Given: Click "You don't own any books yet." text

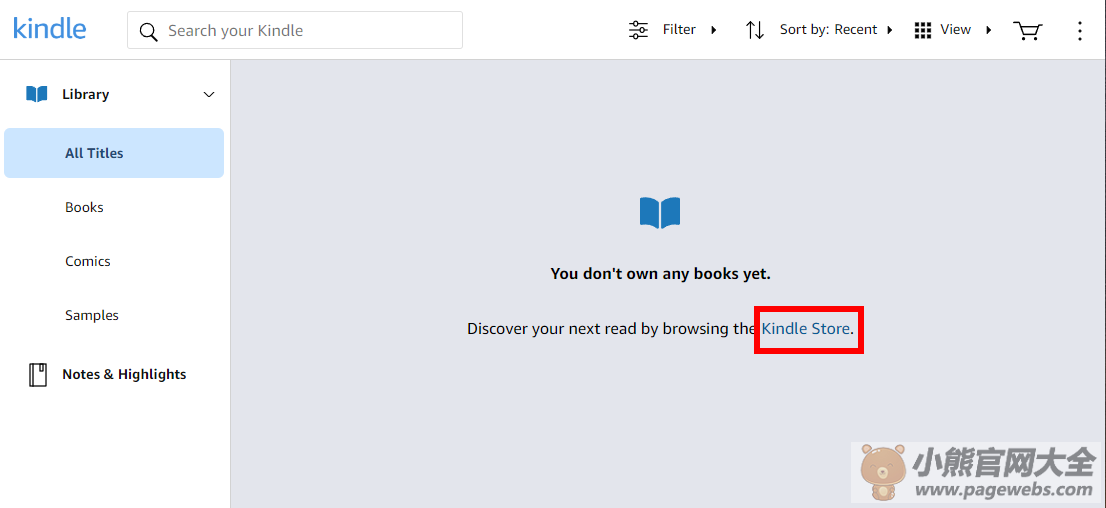Looking at the screenshot, I should (660, 274).
